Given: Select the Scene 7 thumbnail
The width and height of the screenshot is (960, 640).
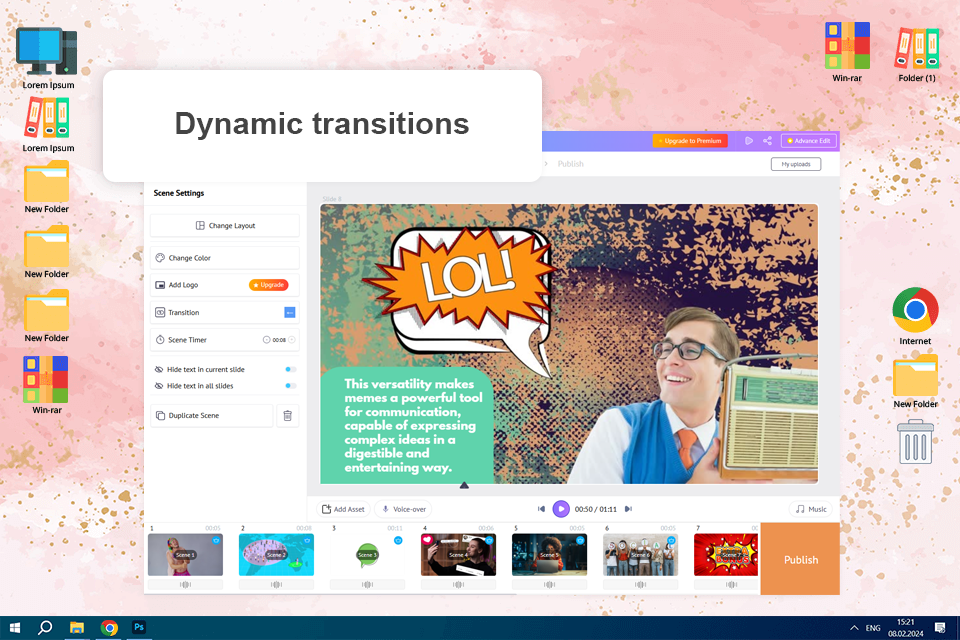Looking at the screenshot, I should tap(727, 555).
